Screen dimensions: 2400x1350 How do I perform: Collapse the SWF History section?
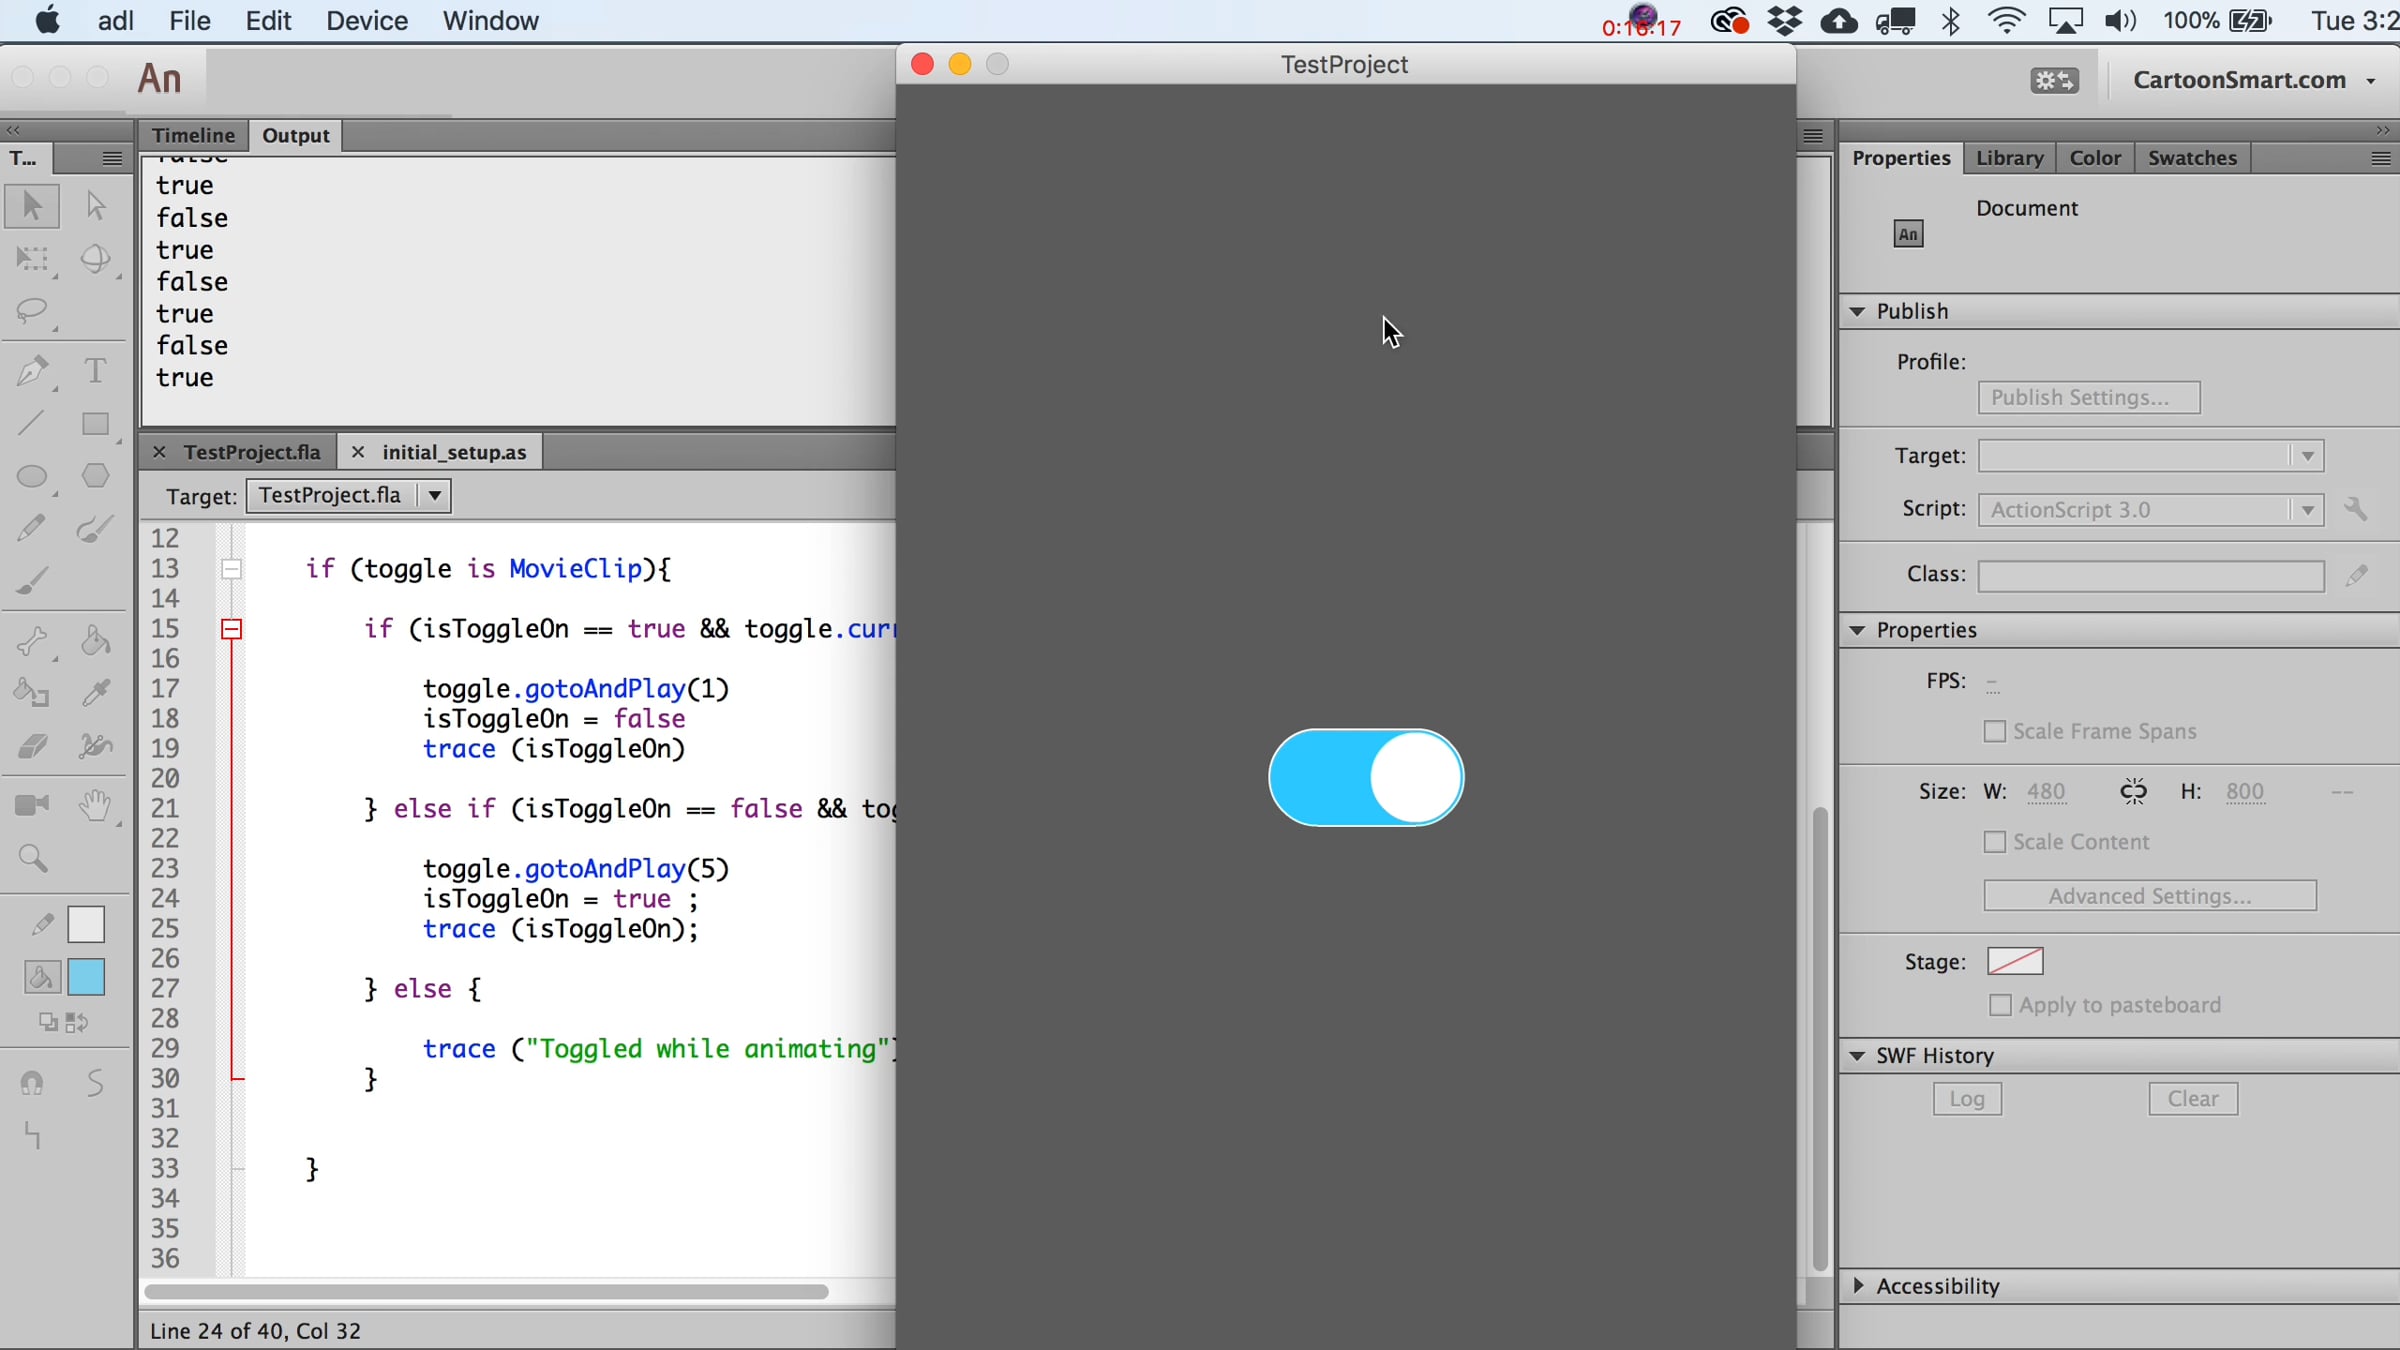[x=1857, y=1056]
